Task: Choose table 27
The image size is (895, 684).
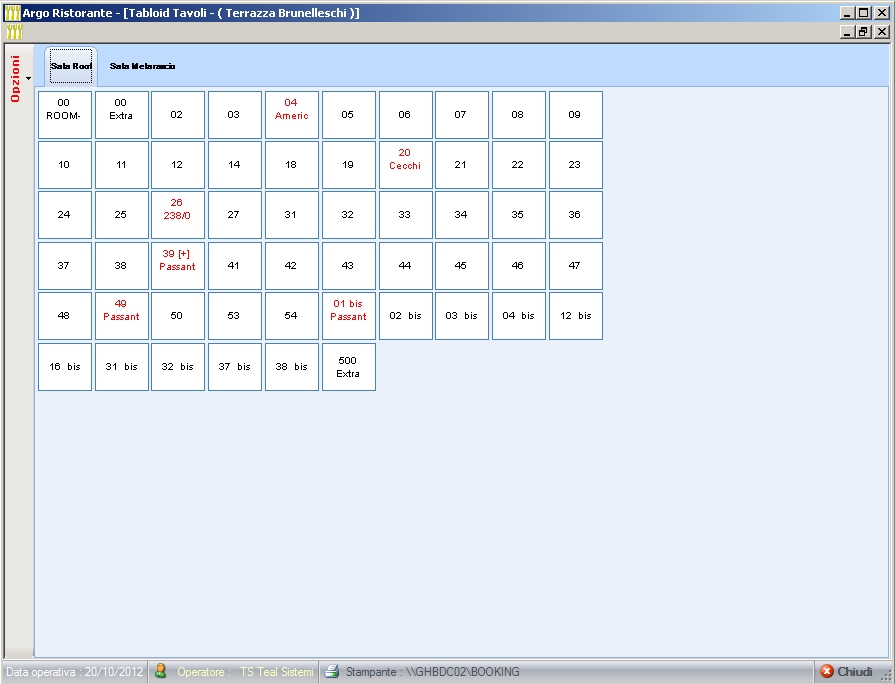Action: pyautogui.click(x=235, y=215)
